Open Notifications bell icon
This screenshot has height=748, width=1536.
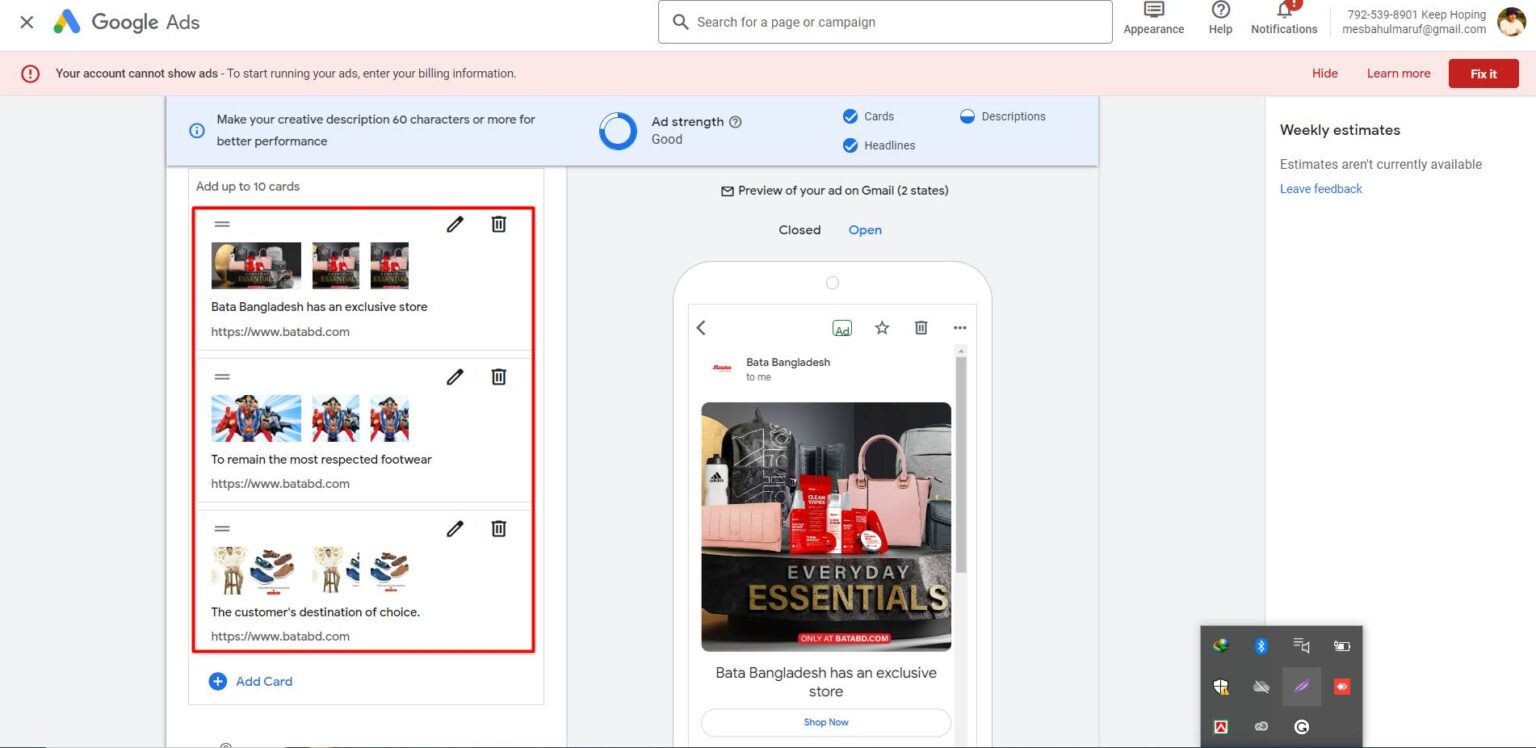[1284, 11]
